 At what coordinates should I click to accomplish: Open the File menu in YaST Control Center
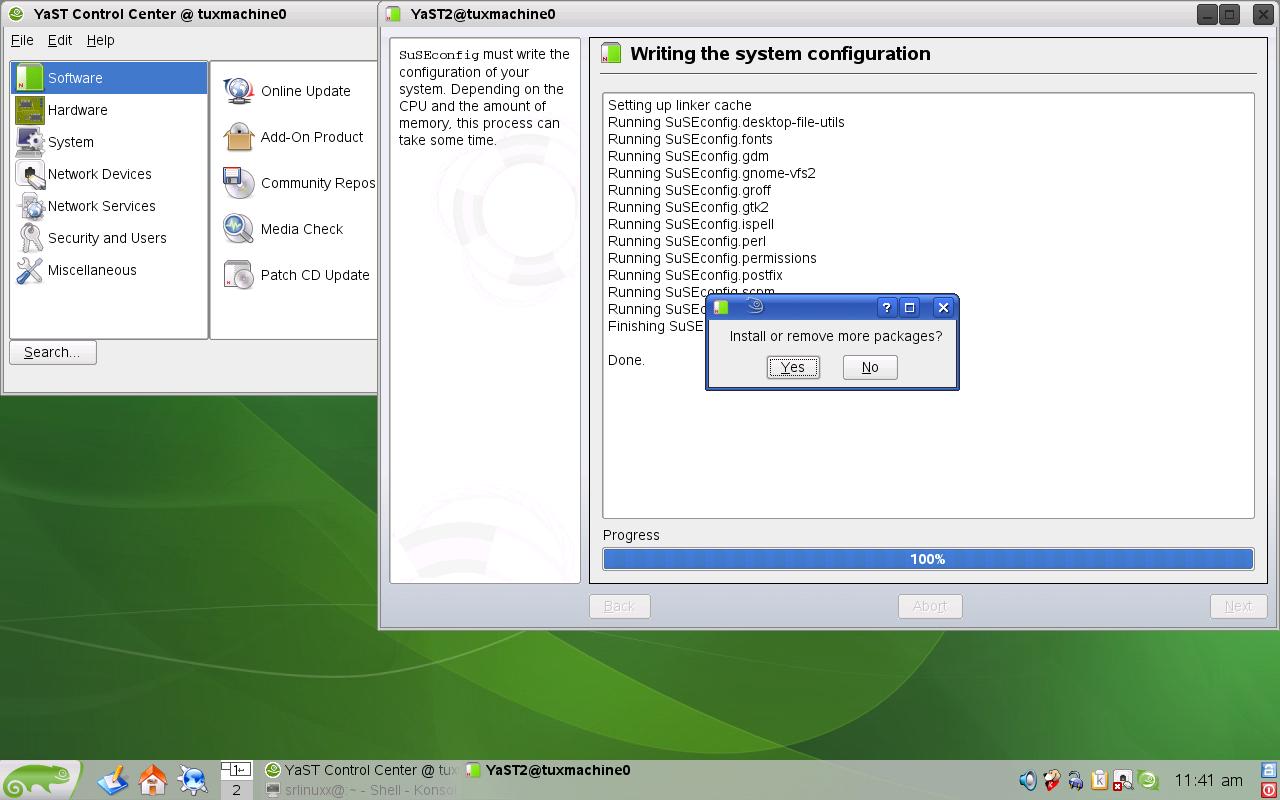coord(22,40)
